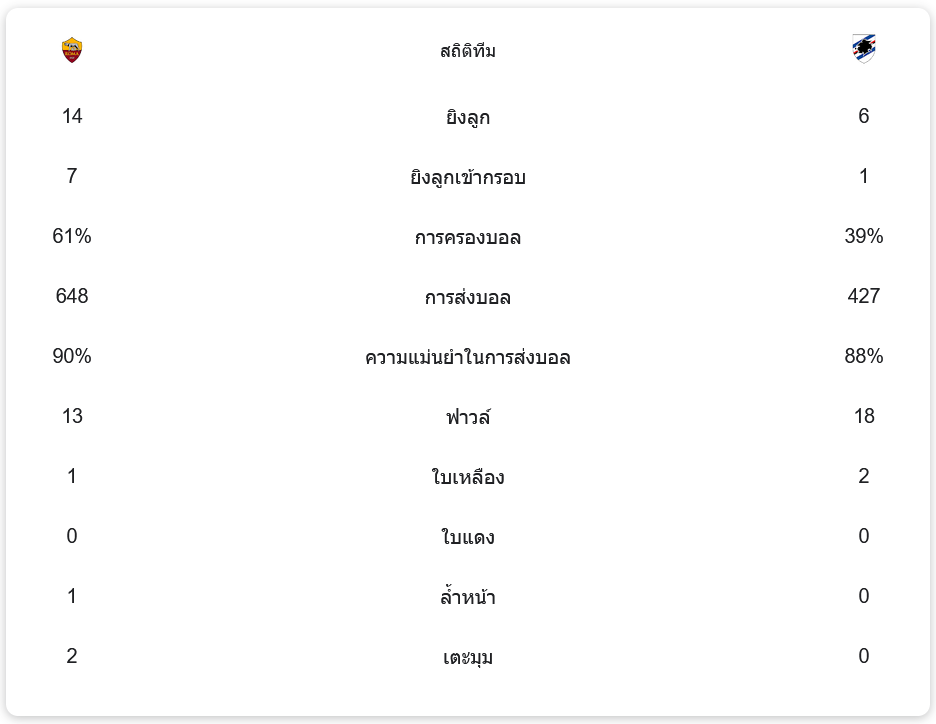Click the ยิงลูก stat label
The height and width of the screenshot is (724, 936).
468,118
